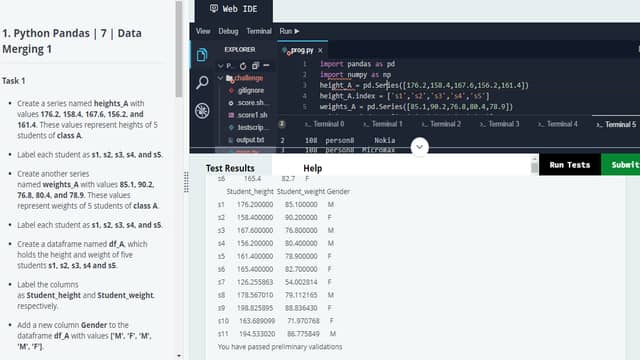Image resolution: width=640 pixels, height=360 pixels.
Task: Click row s1 value 176.200000
Action: (255, 204)
